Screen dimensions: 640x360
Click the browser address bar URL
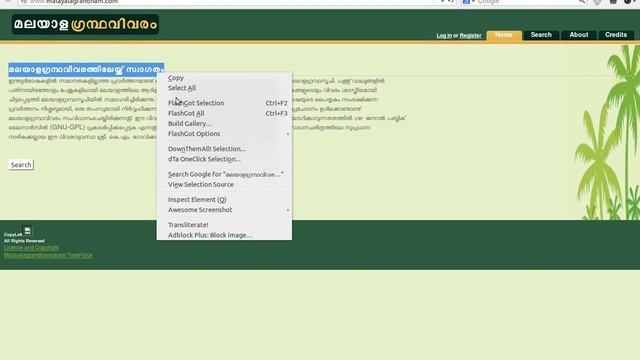coord(74,2)
